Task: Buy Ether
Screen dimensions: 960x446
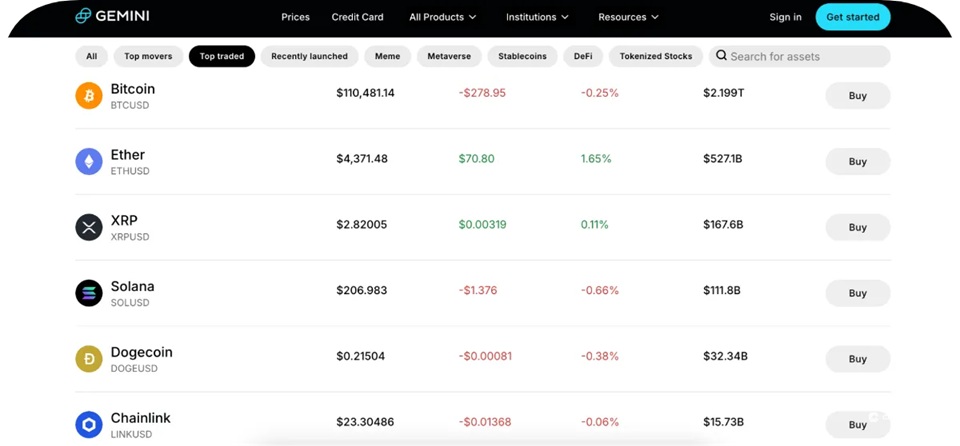Action: pos(858,162)
